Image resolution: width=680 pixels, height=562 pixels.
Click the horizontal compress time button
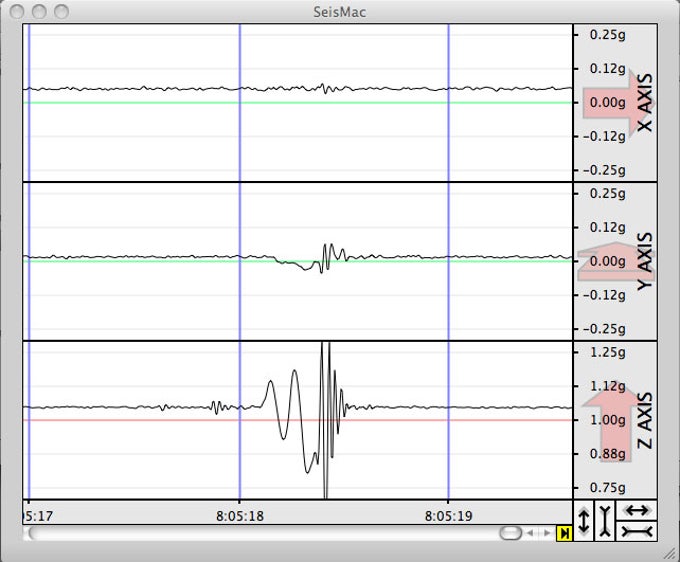[637, 531]
